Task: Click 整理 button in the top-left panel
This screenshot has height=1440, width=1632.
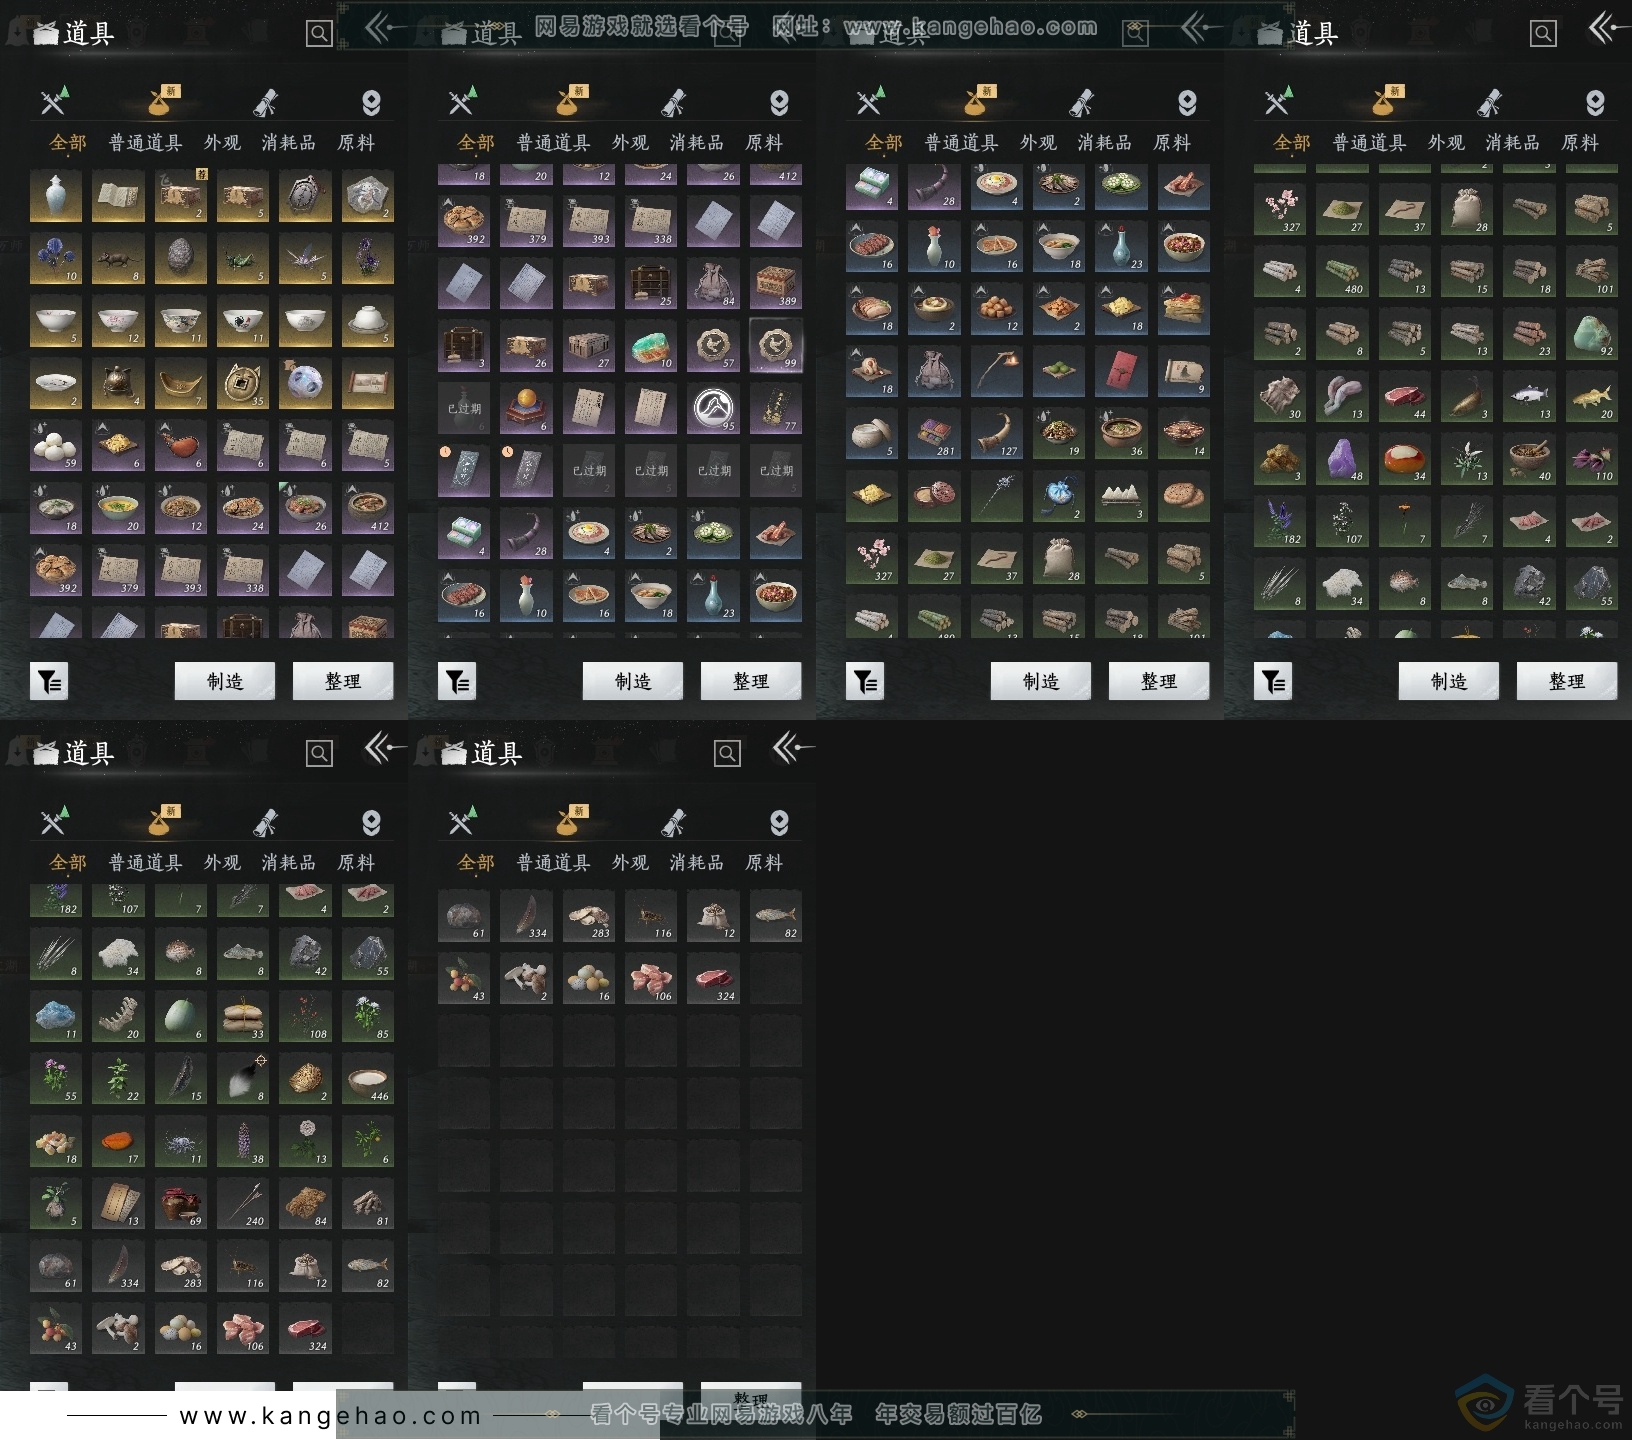Action: click(343, 681)
